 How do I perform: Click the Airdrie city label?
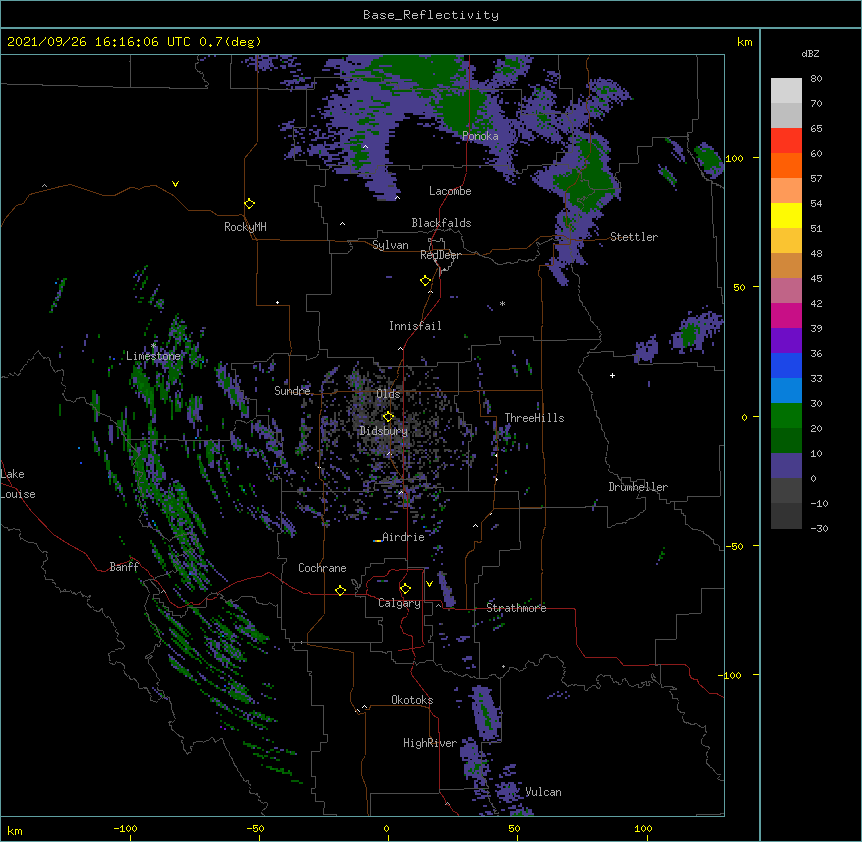tap(403, 537)
